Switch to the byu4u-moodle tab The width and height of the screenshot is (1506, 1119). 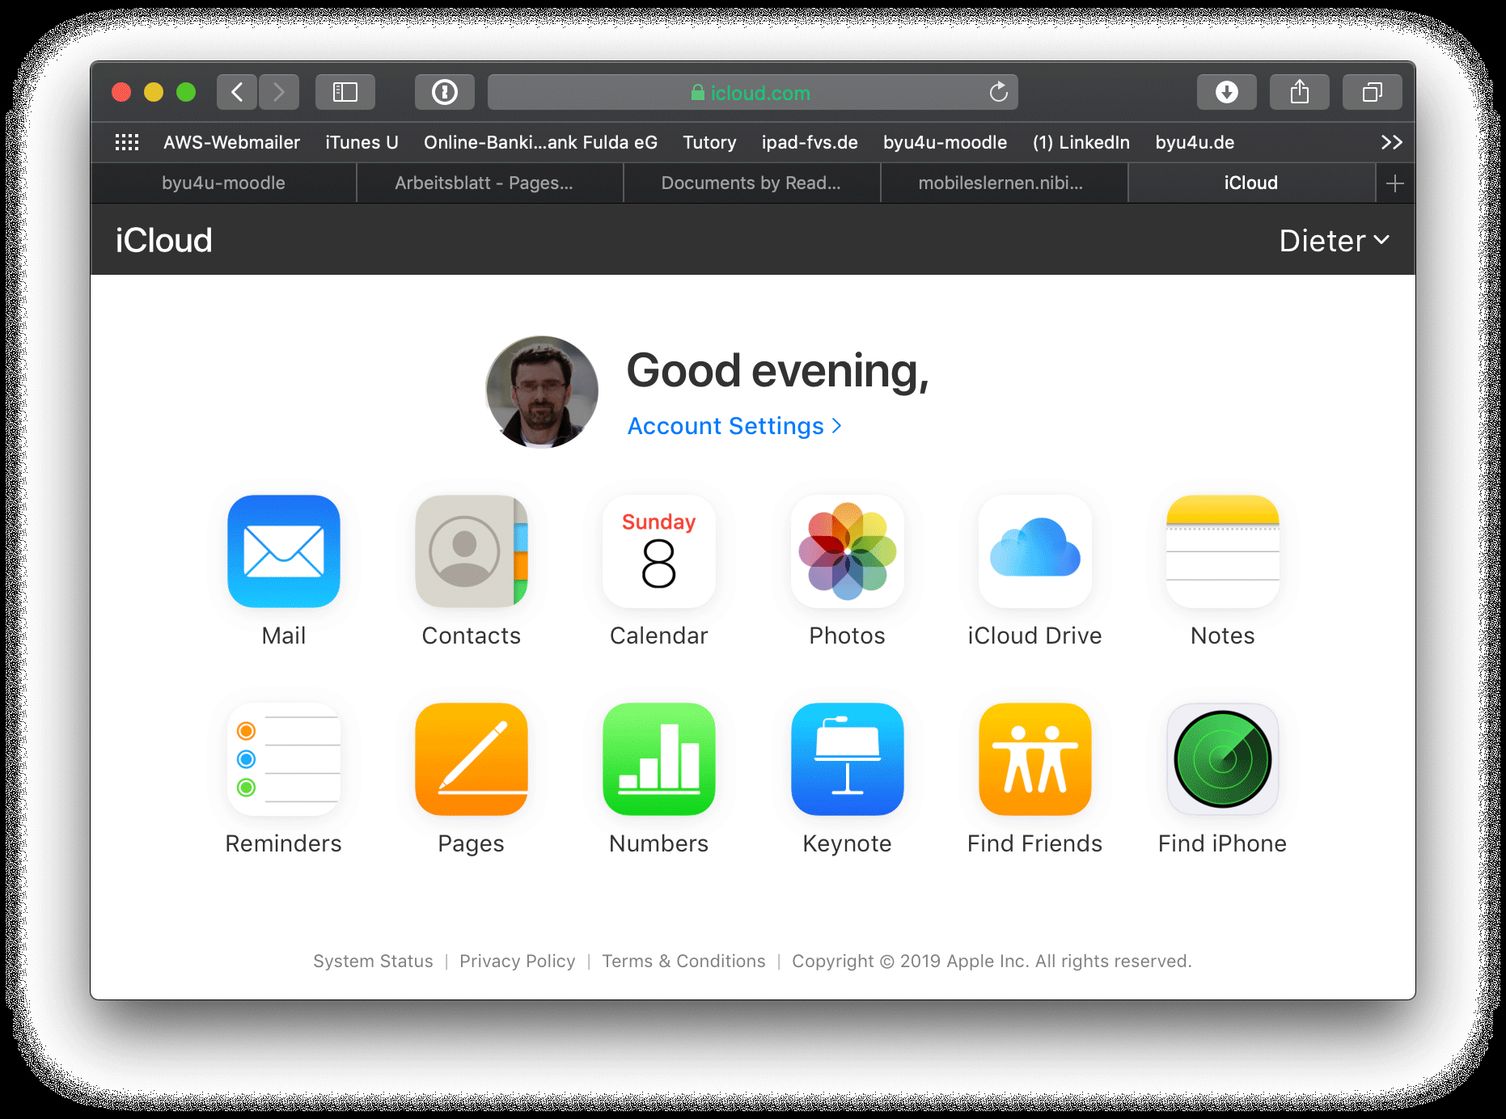click(x=224, y=183)
